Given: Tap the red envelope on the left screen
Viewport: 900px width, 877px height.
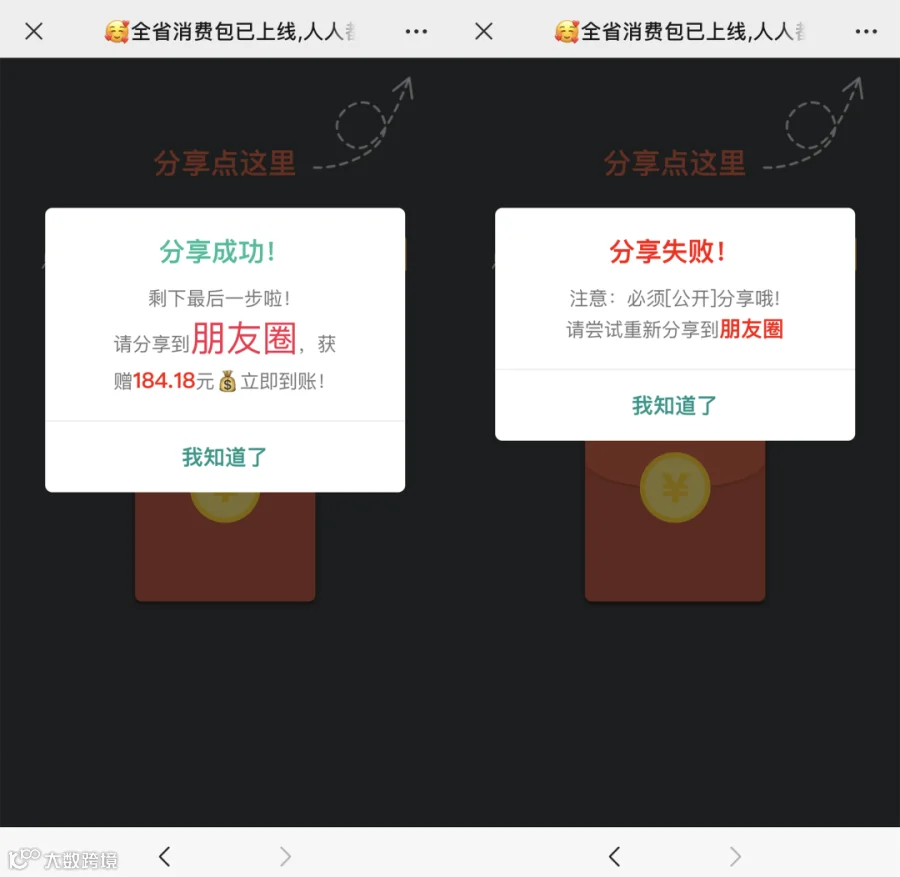Looking at the screenshot, I should pyautogui.click(x=225, y=546).
